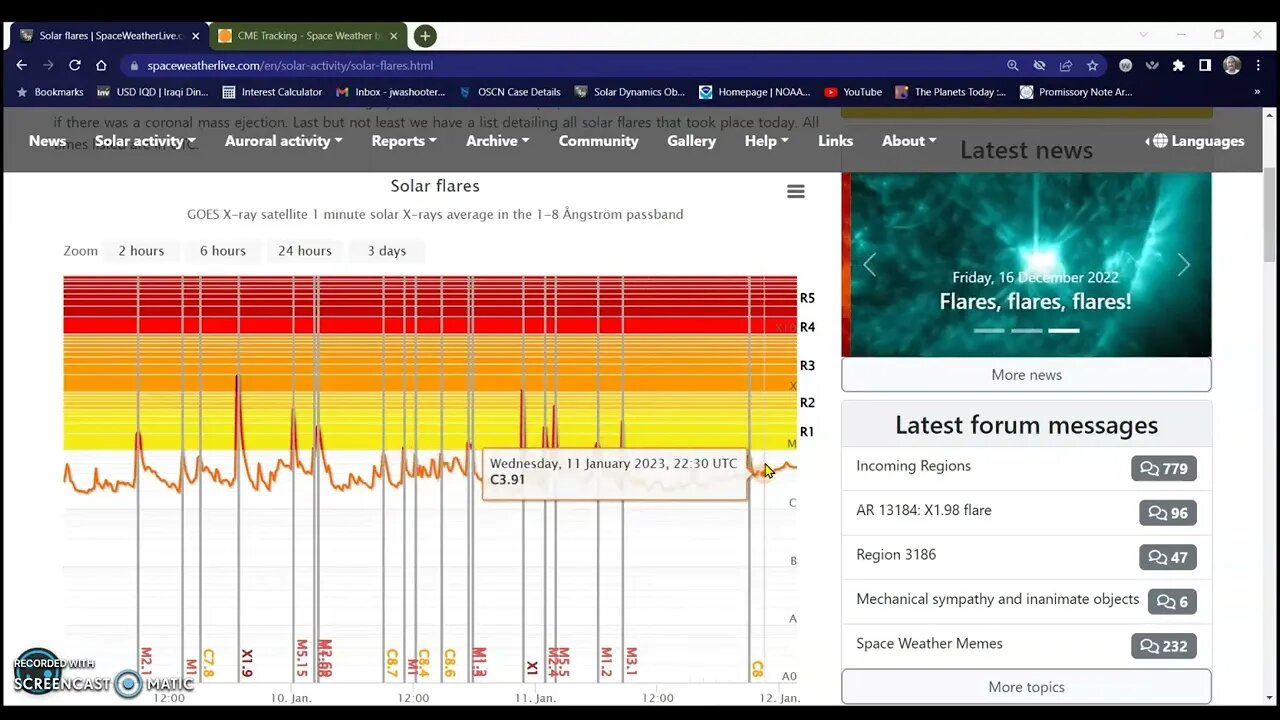1280x720 pixels.
Task: Expand the About dropdown
Action: (909, 141)
